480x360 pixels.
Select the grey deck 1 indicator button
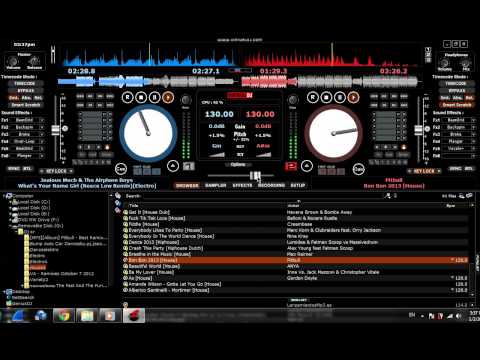coord(189,166)
